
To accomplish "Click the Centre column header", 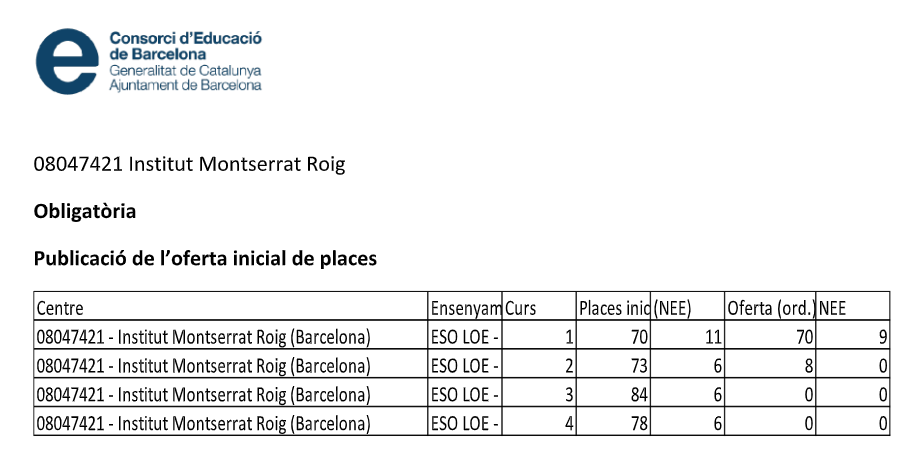I will pos(60,309).
